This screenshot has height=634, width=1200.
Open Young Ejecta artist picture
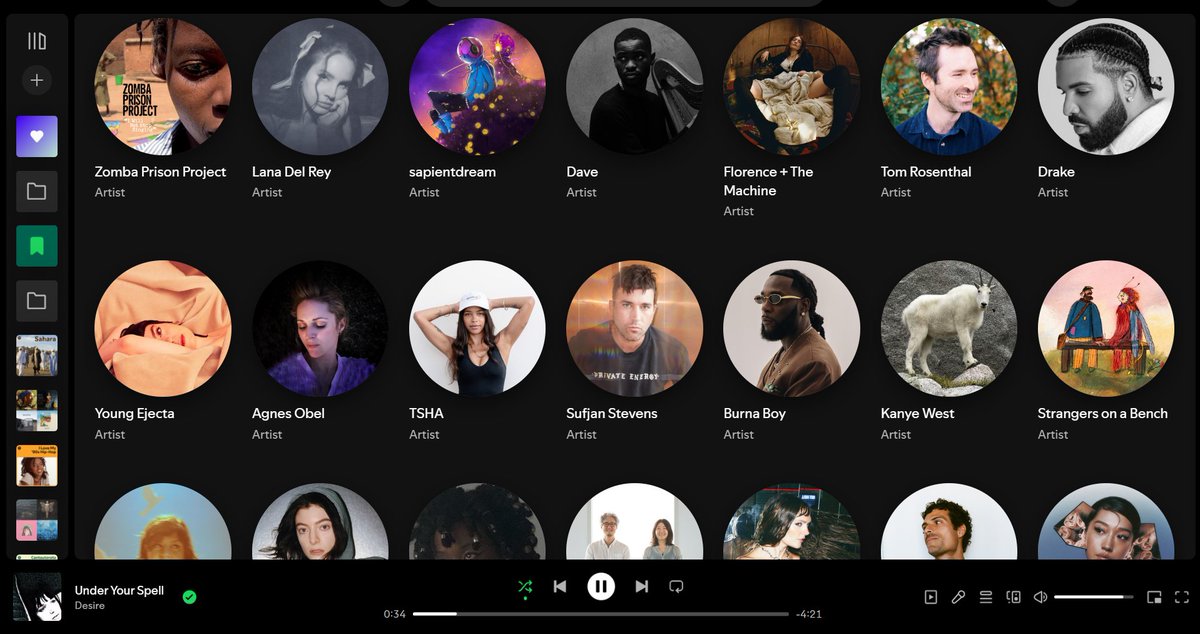163,329
